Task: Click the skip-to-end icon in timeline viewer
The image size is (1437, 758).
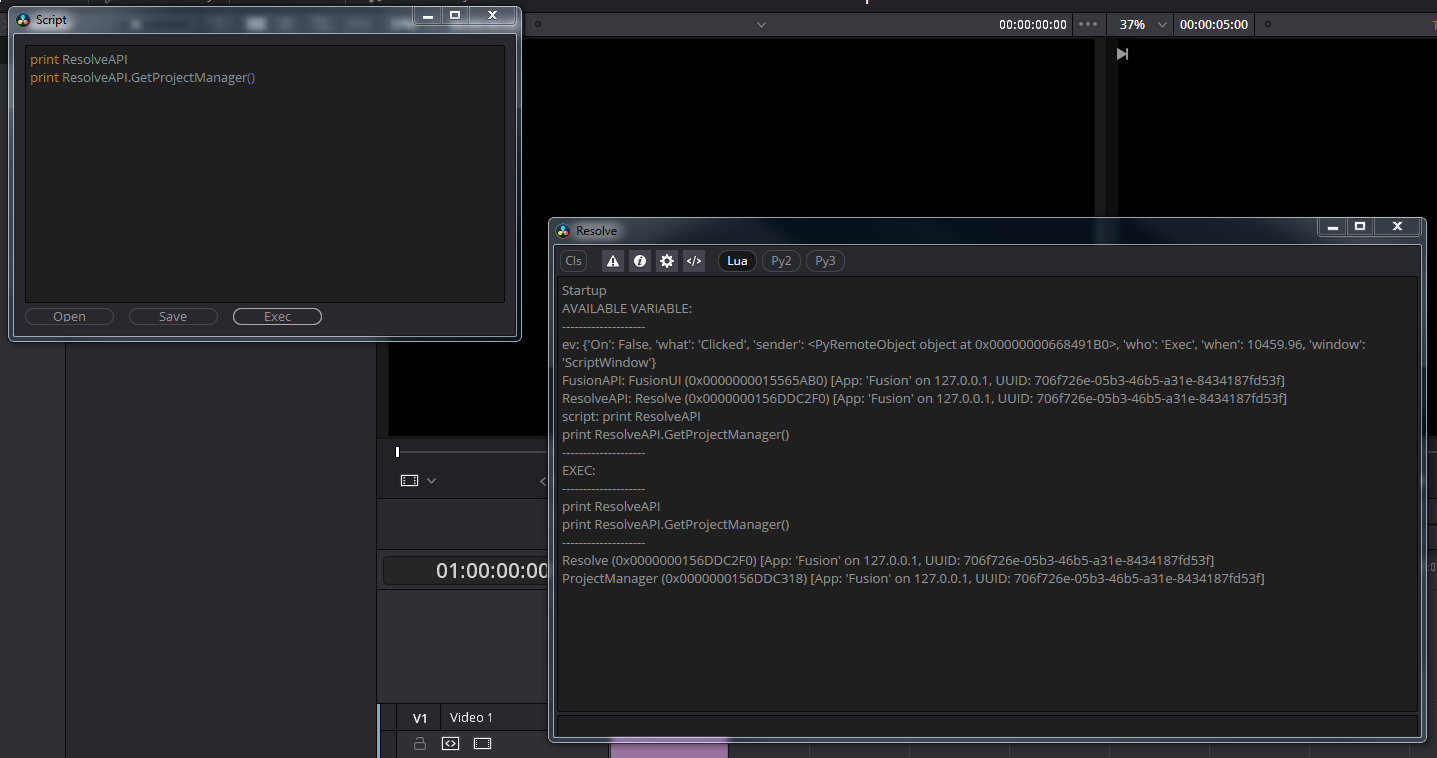Action: (1122, 54)
